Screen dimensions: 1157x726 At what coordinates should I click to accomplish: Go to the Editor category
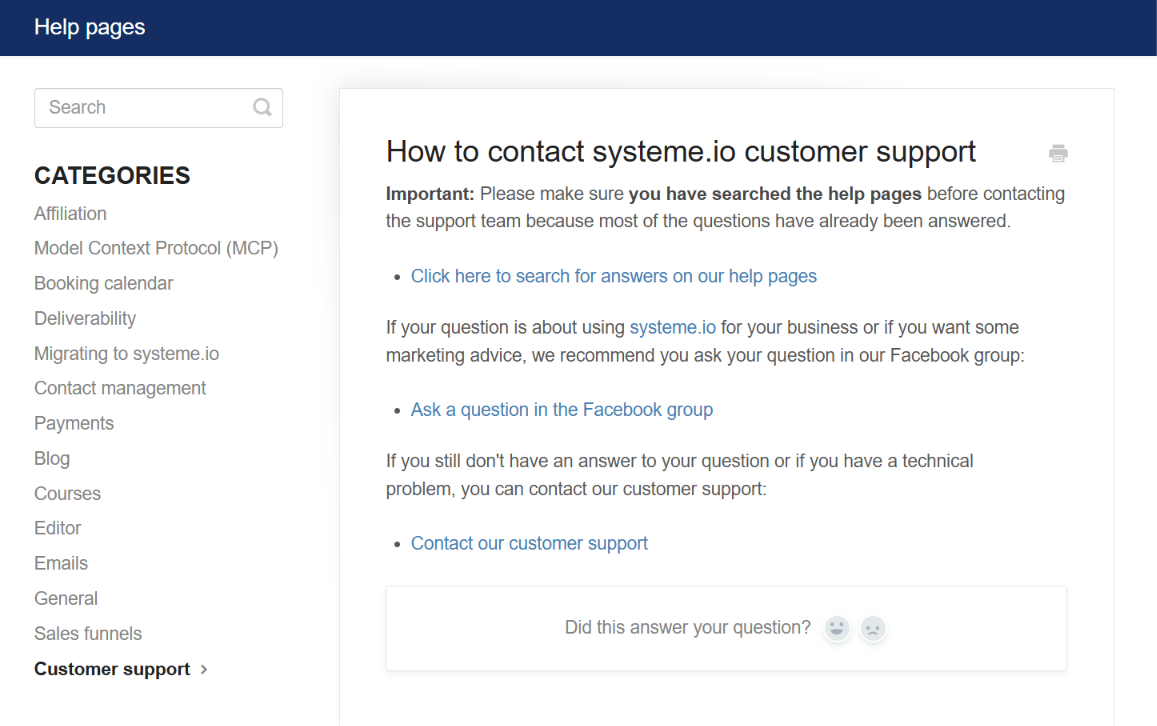[x=58, y=528]
